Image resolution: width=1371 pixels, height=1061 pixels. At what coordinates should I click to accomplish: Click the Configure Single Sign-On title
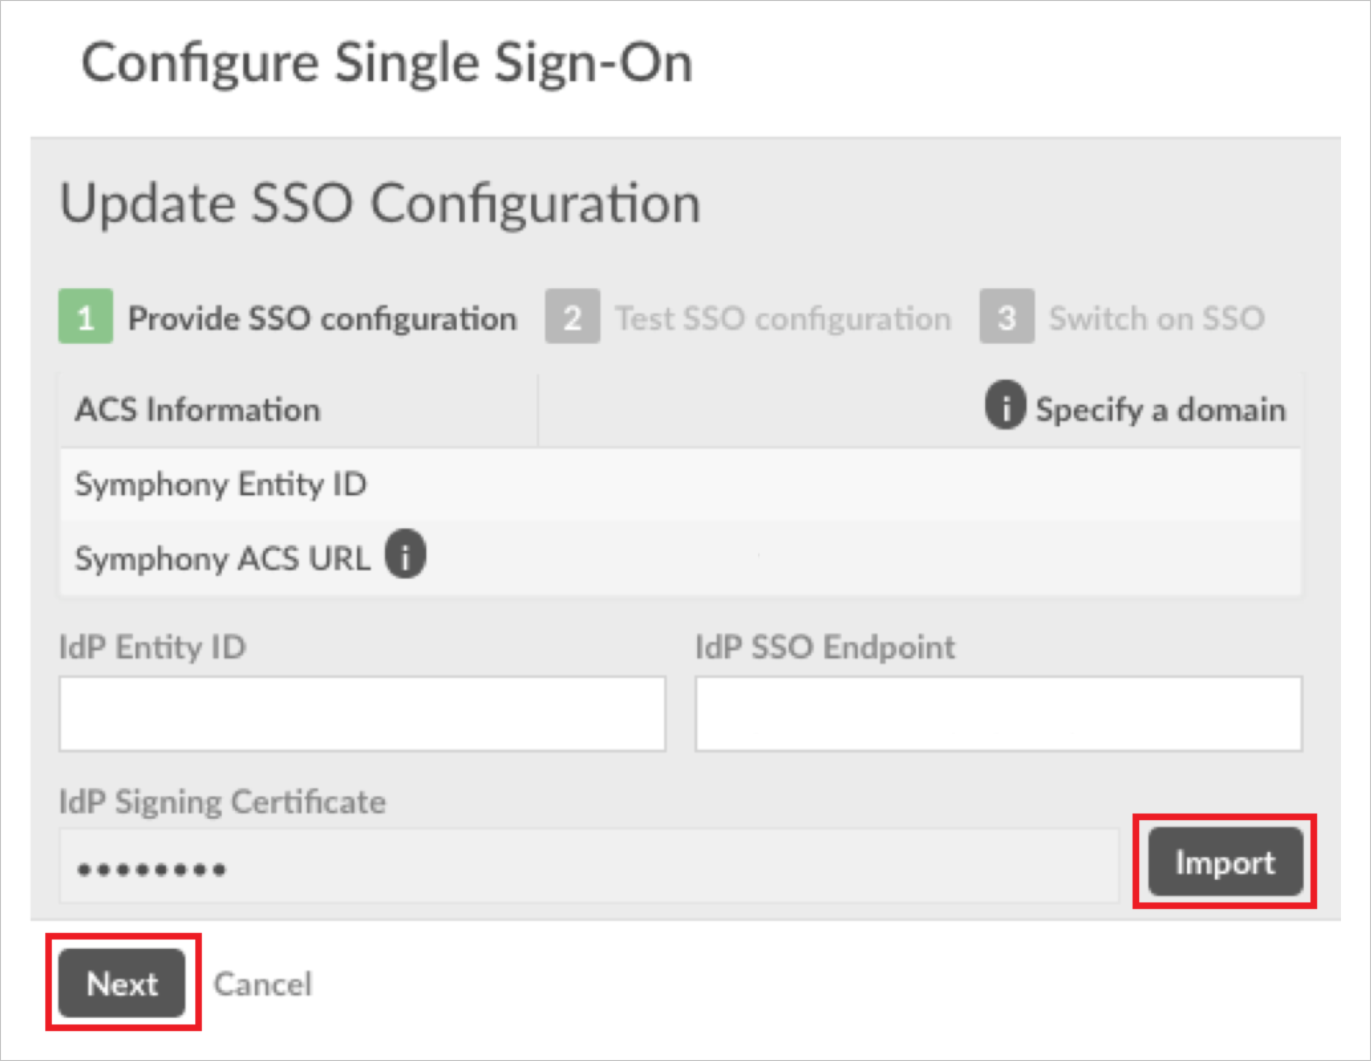pos(387,62)
